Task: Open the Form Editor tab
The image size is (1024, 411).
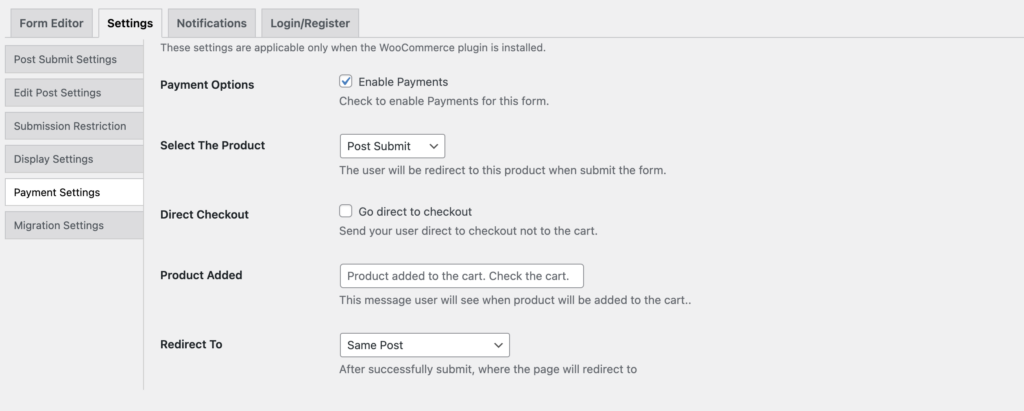Action: tap(52, 23)
